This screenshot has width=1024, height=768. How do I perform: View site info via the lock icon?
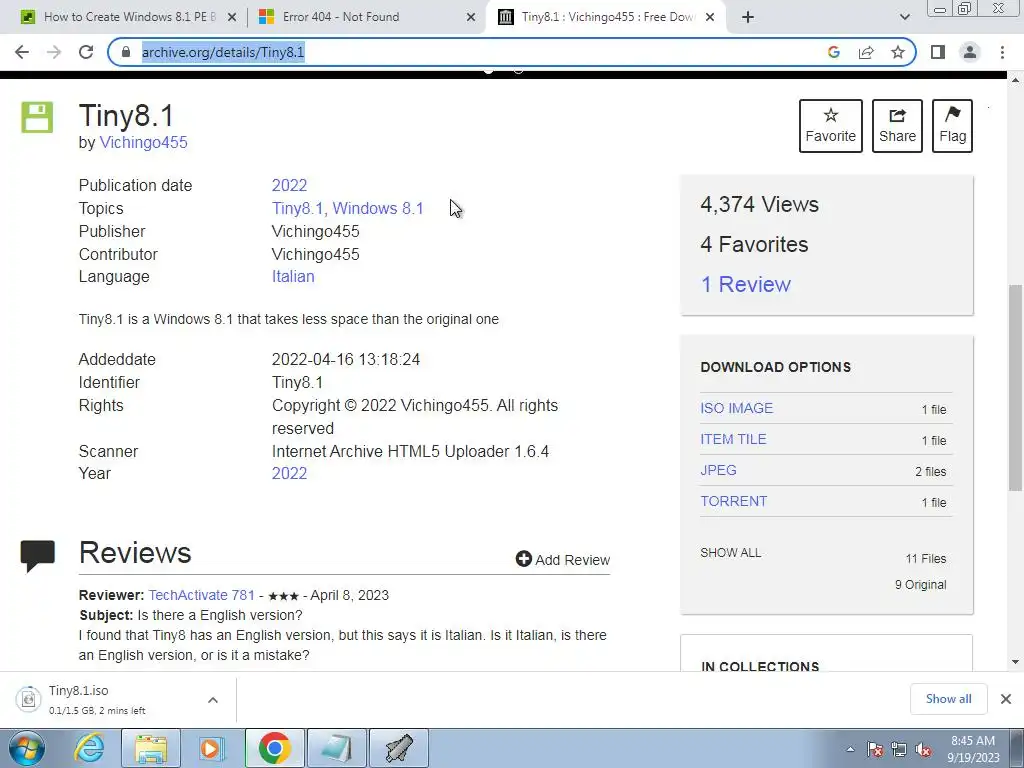[x=126, y=52]
